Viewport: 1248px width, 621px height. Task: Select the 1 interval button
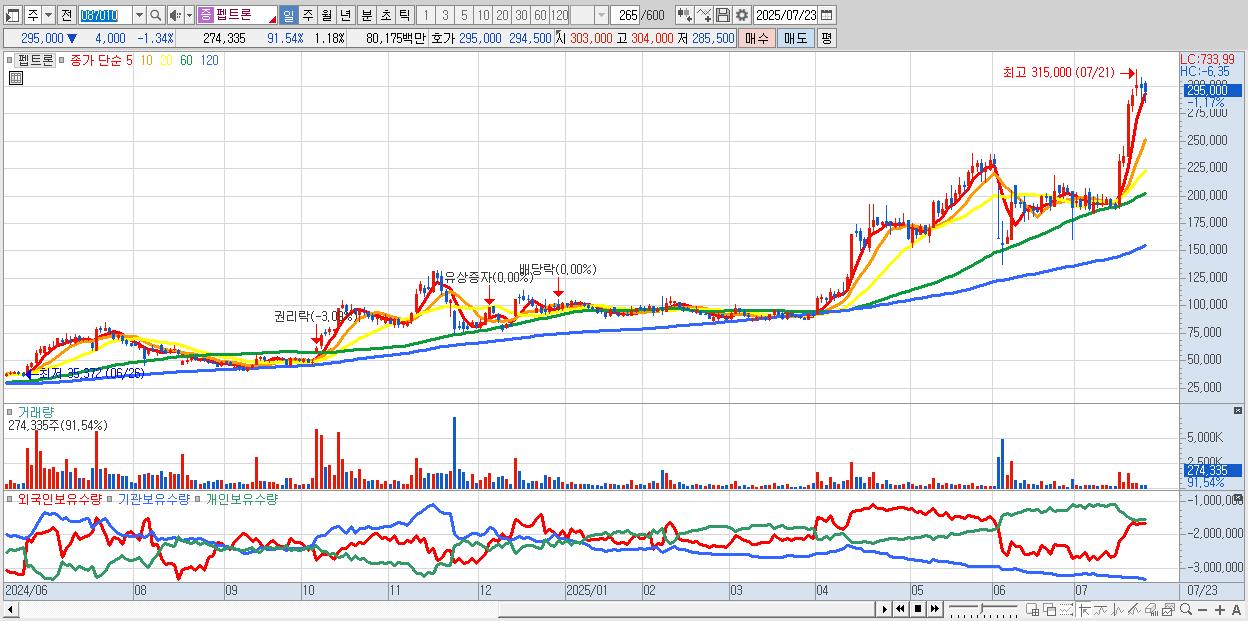click(426, 15)
